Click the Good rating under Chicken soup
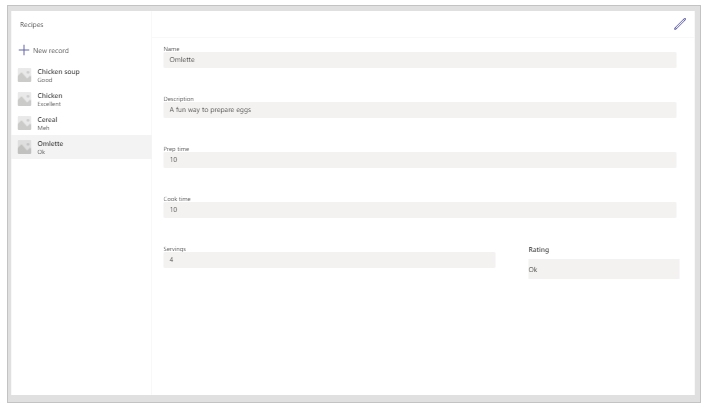 (45, 80)
